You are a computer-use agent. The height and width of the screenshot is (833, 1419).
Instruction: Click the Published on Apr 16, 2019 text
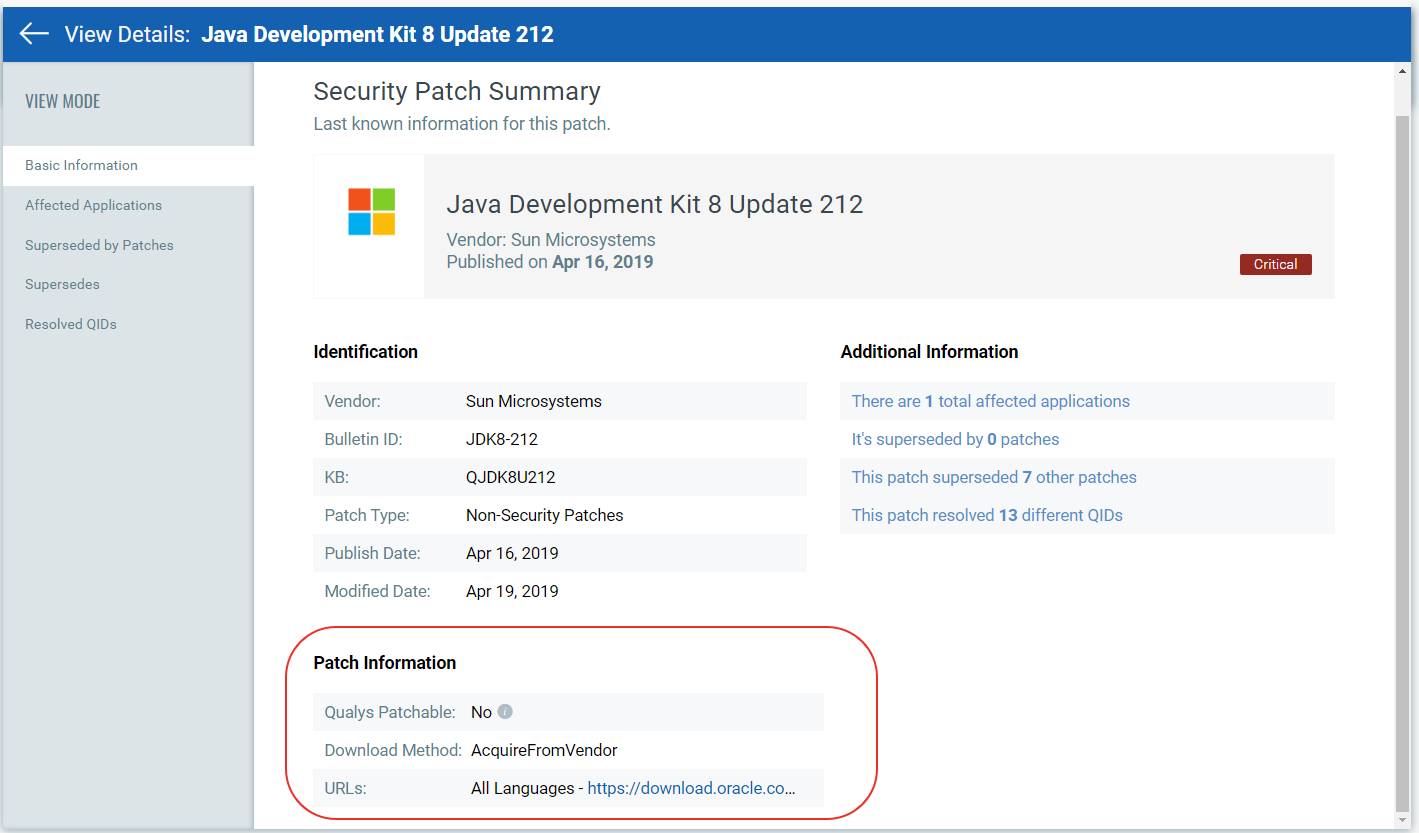[x=550, y=262]
